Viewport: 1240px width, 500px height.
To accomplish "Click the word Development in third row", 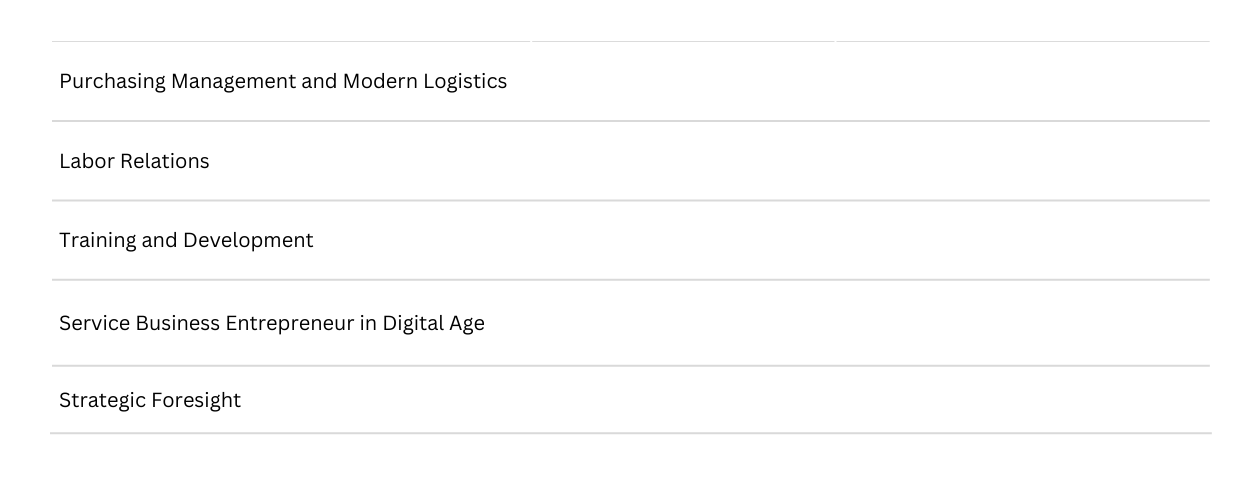I will click(248, 241).
